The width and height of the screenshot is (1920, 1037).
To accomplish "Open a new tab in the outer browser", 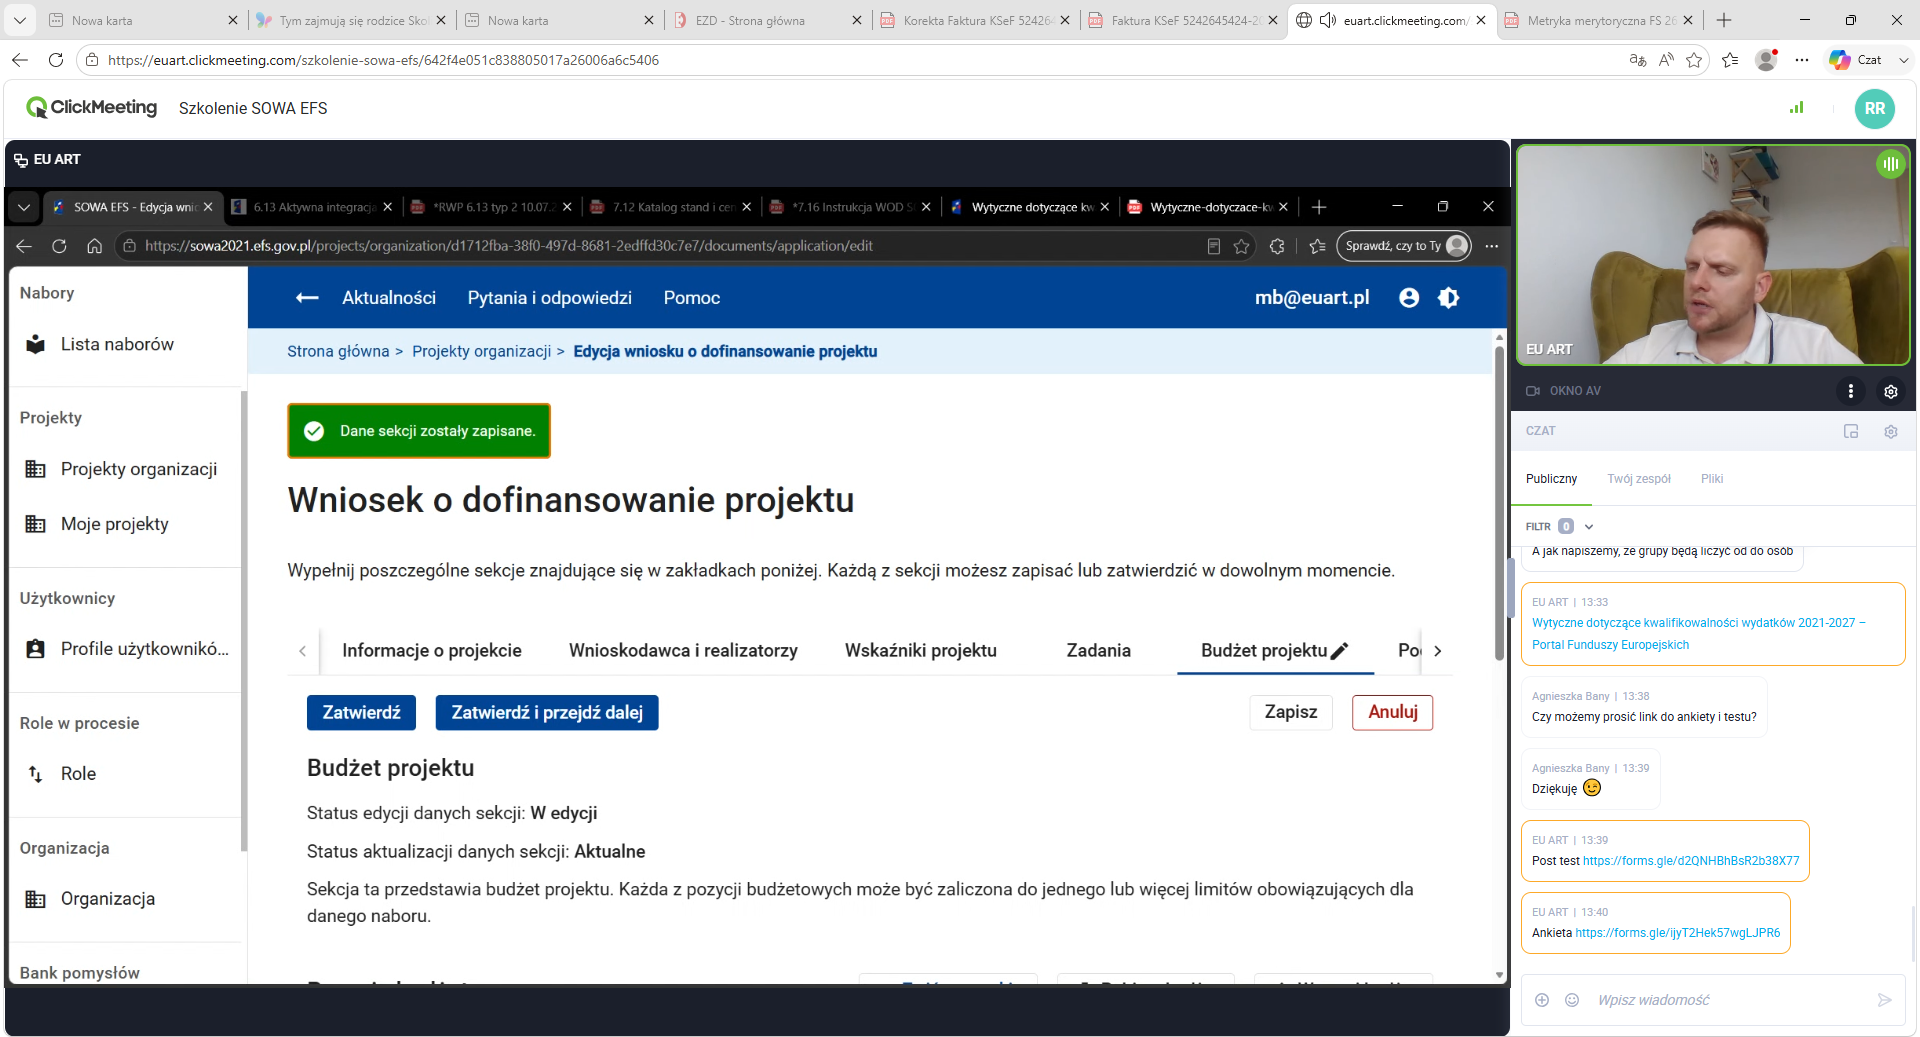I will click(x=1724, y=20).
